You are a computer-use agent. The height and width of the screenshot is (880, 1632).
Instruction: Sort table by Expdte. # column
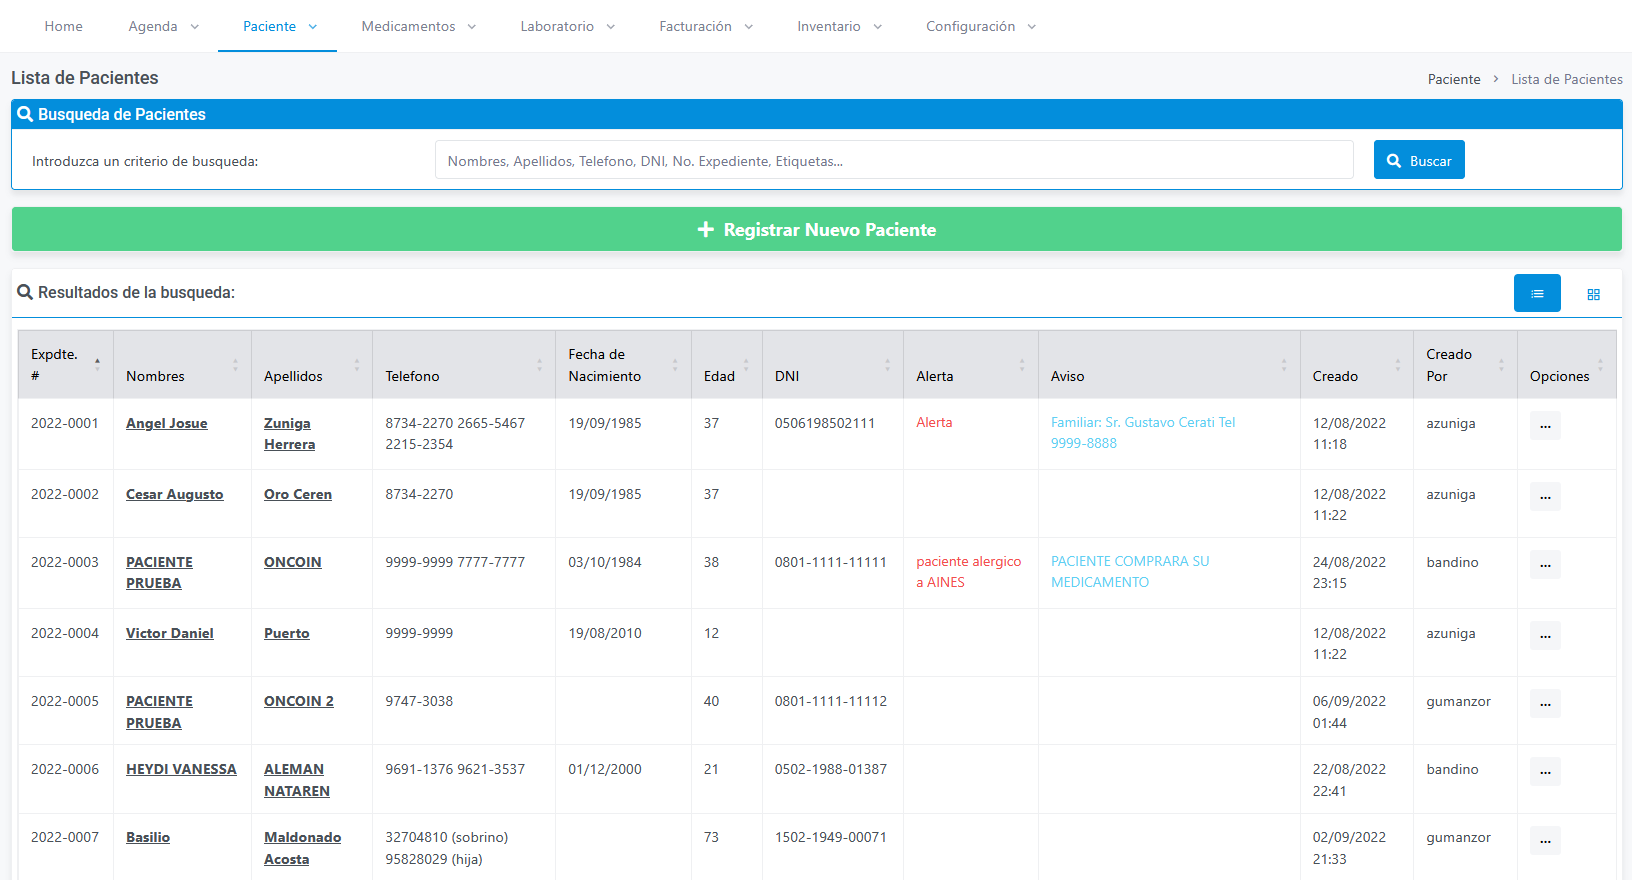tap(66, 365)
